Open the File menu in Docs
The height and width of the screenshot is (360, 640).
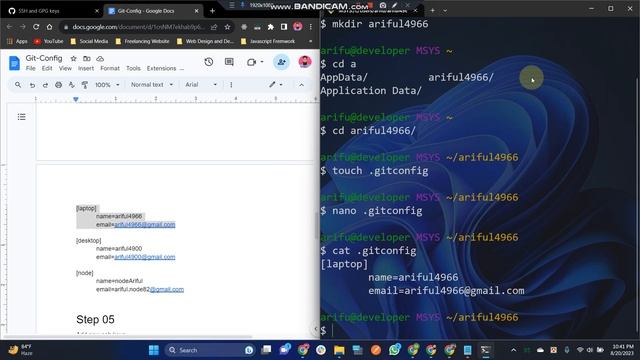(31, 68)
